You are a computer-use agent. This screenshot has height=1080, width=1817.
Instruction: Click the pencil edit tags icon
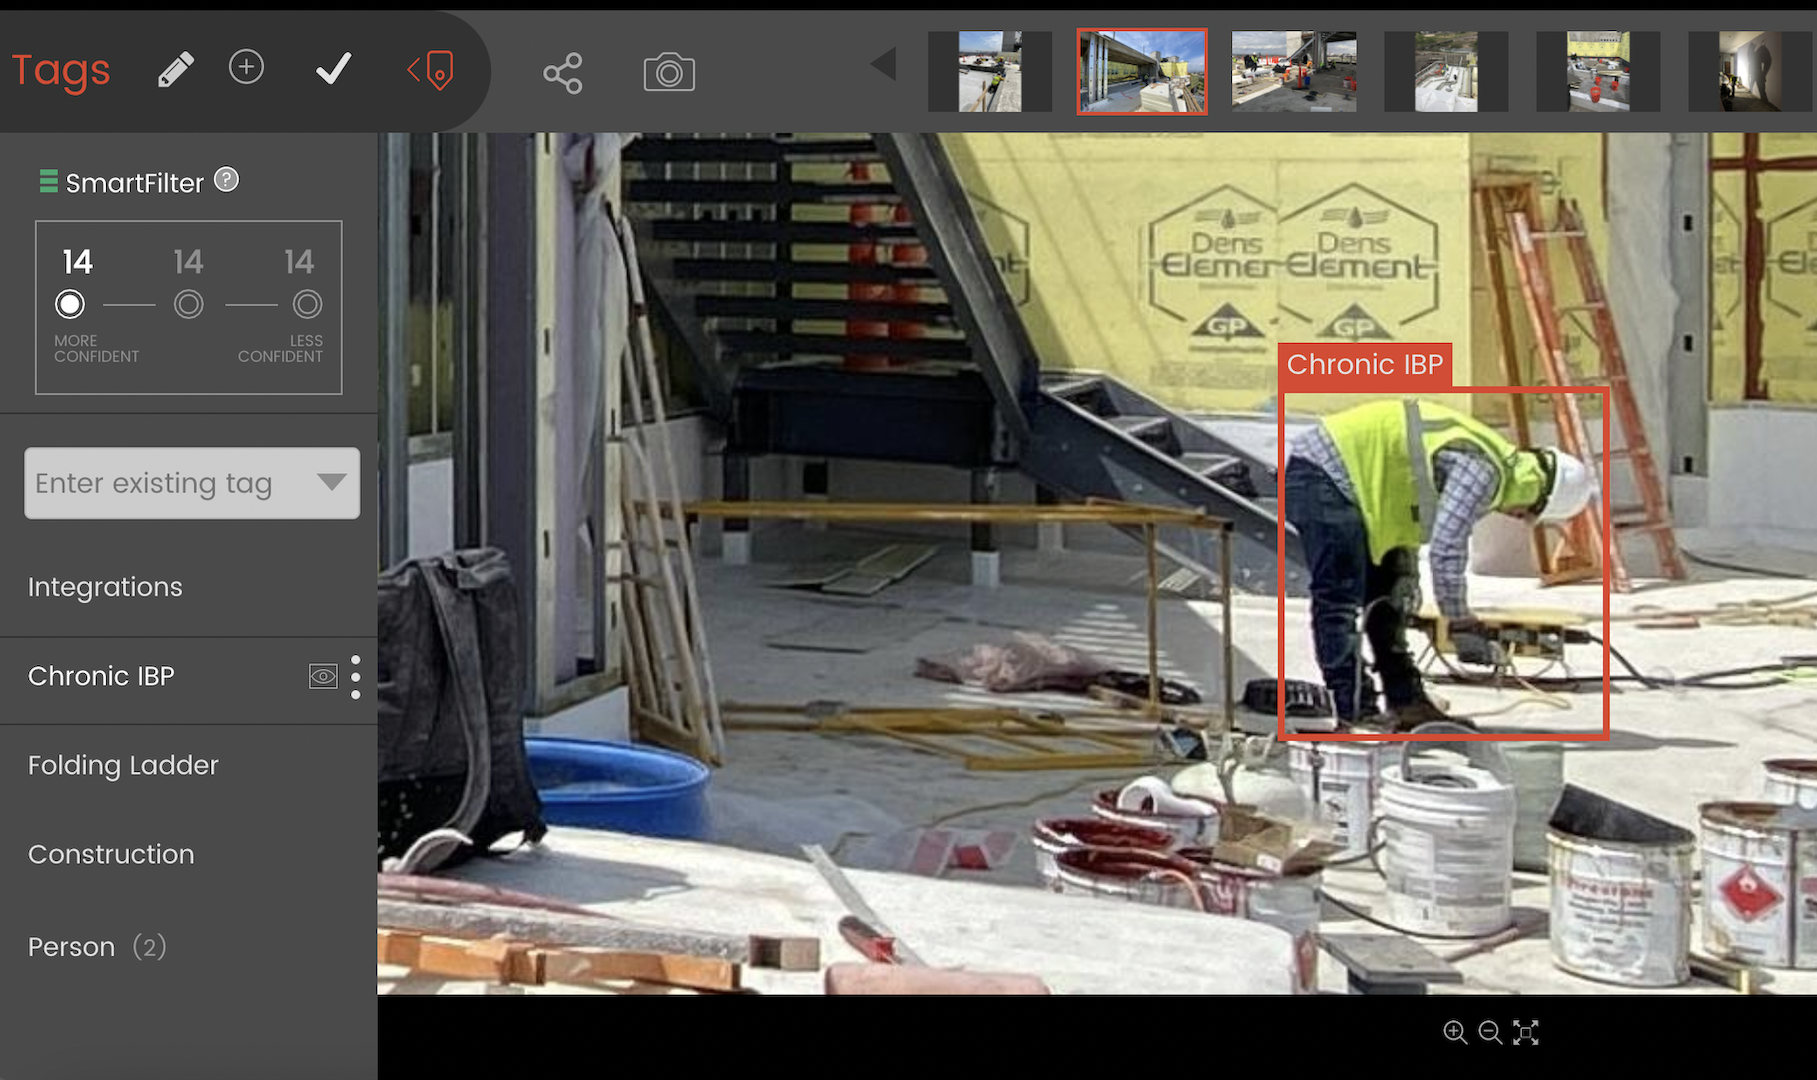tap(175, 70)
